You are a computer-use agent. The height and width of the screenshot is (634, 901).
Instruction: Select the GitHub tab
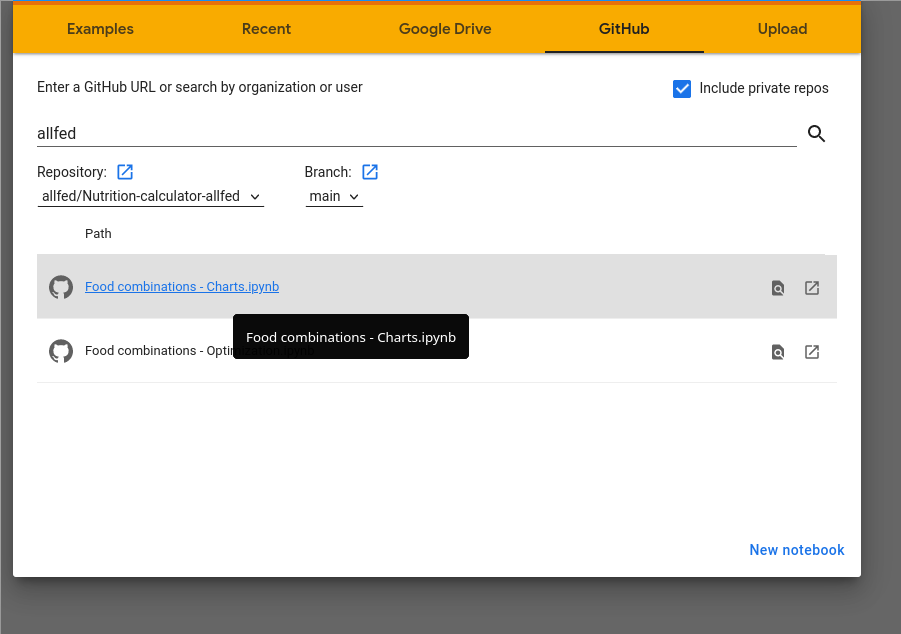click(x=624, y=29)
